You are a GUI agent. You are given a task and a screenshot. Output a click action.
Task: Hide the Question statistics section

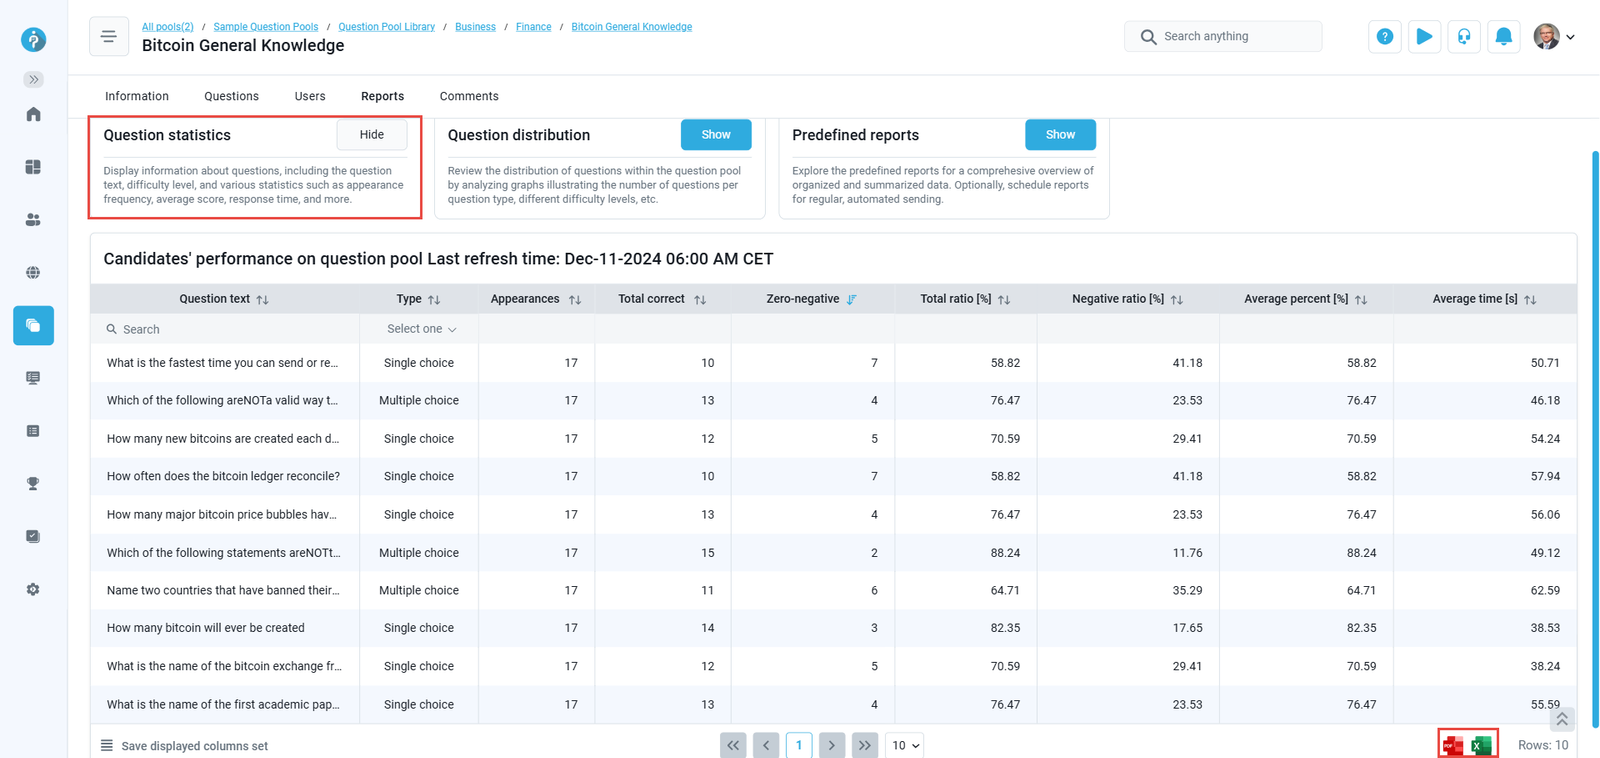pyautogui.click(x=371, y=135)
